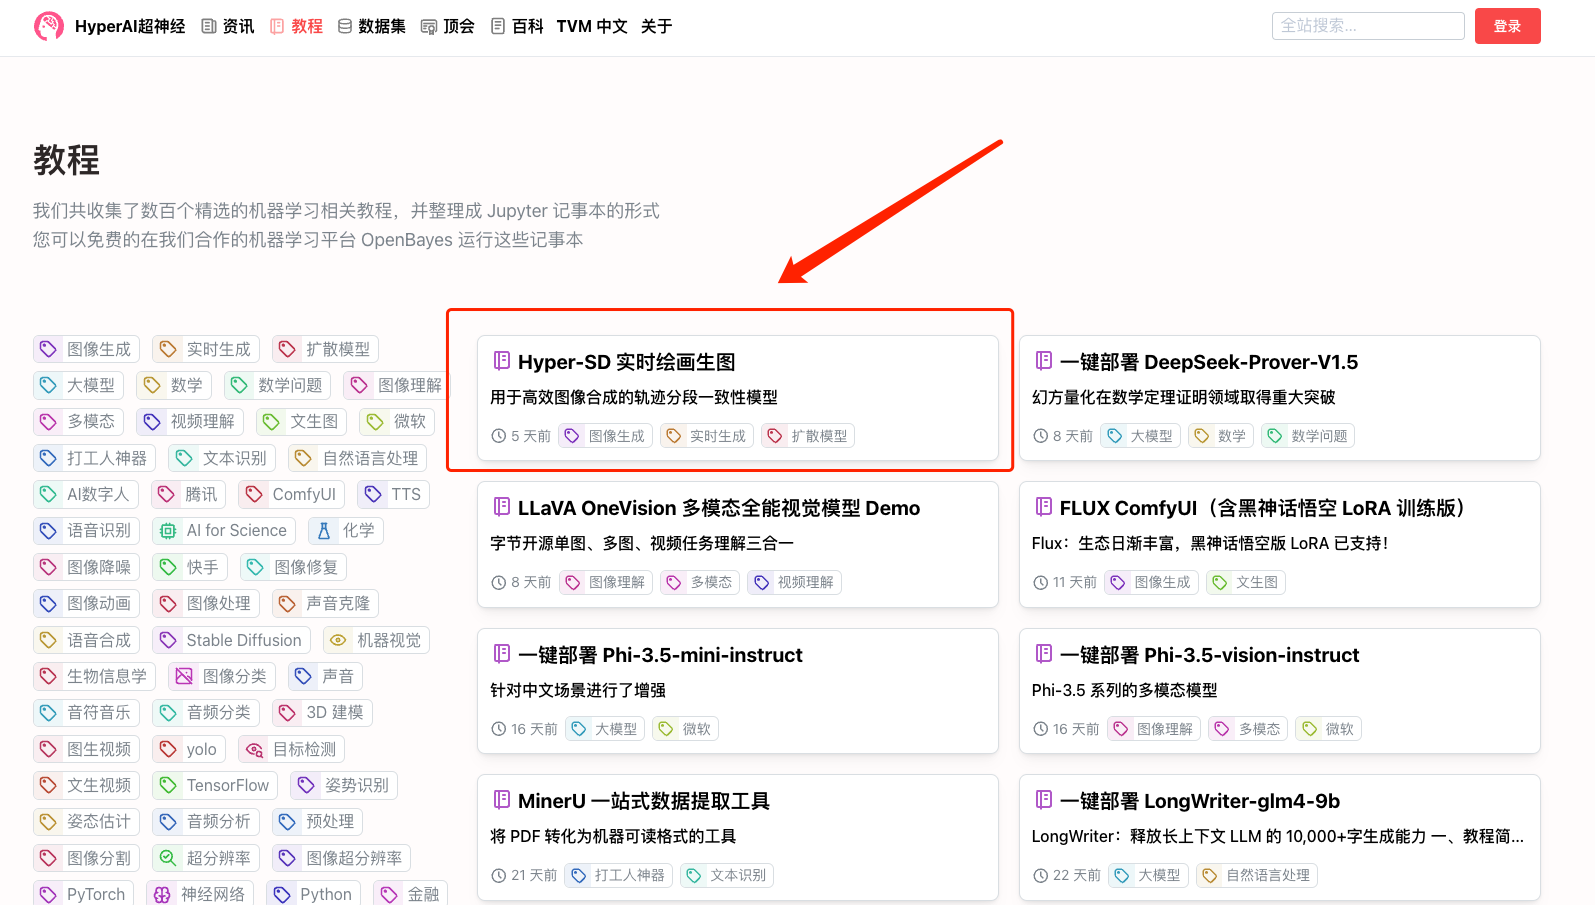Click the 机器视觉 eye tag icon

[339, 640]
